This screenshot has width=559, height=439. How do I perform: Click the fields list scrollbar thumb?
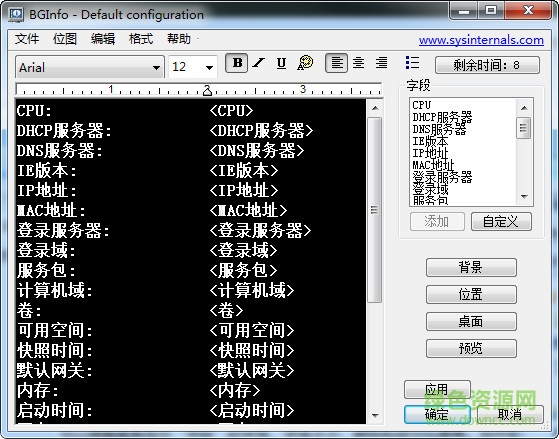click(524, 128)
